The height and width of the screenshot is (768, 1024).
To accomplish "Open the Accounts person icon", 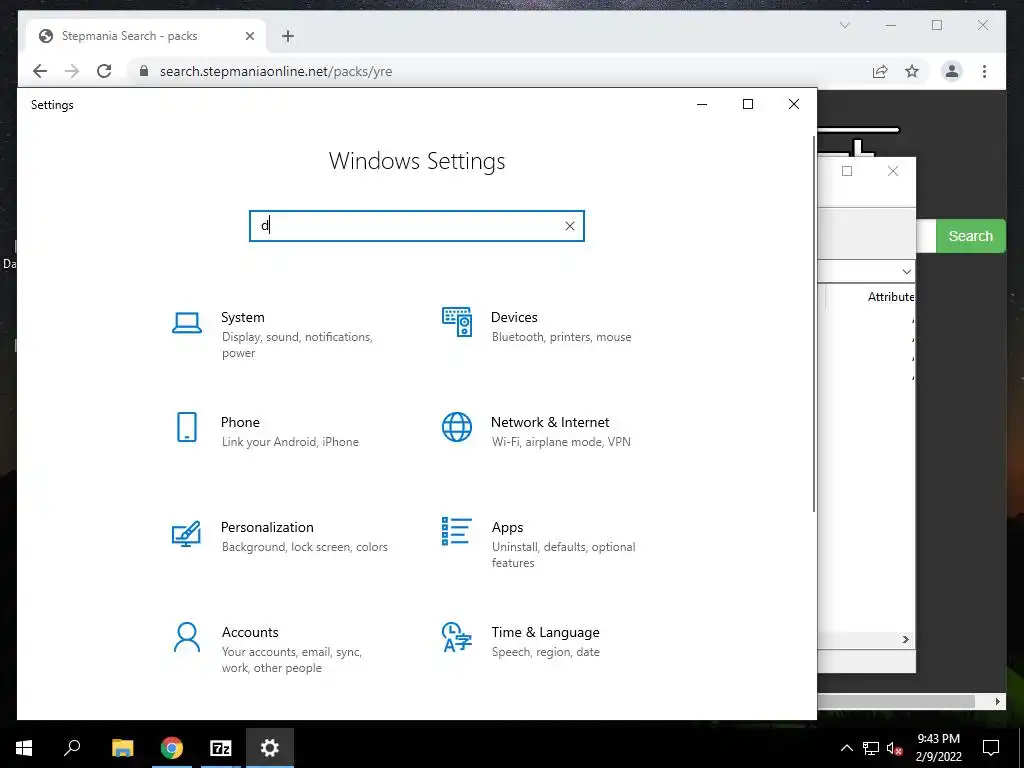I will click(187, 637).
